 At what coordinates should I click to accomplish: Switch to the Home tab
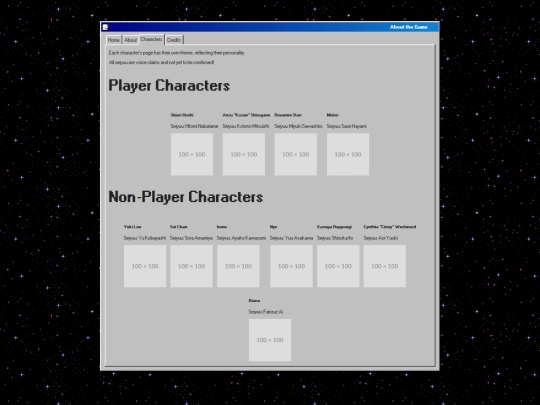pos(114,40)
